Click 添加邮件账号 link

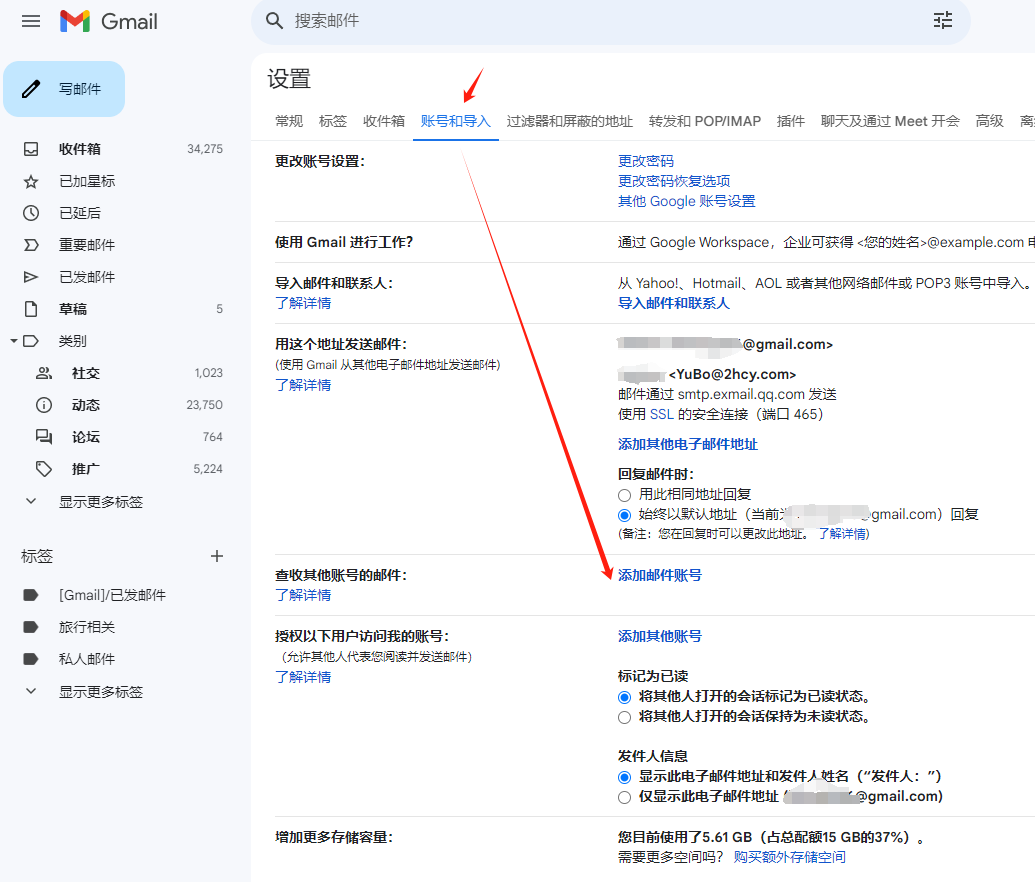click(x=659, y=576)
